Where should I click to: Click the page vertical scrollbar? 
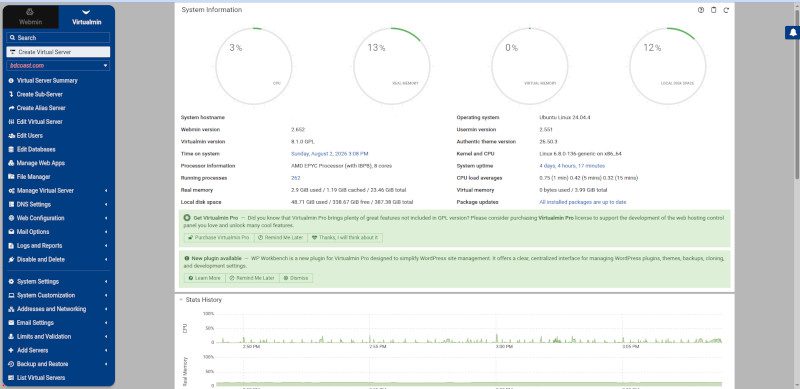click(797, 94)
